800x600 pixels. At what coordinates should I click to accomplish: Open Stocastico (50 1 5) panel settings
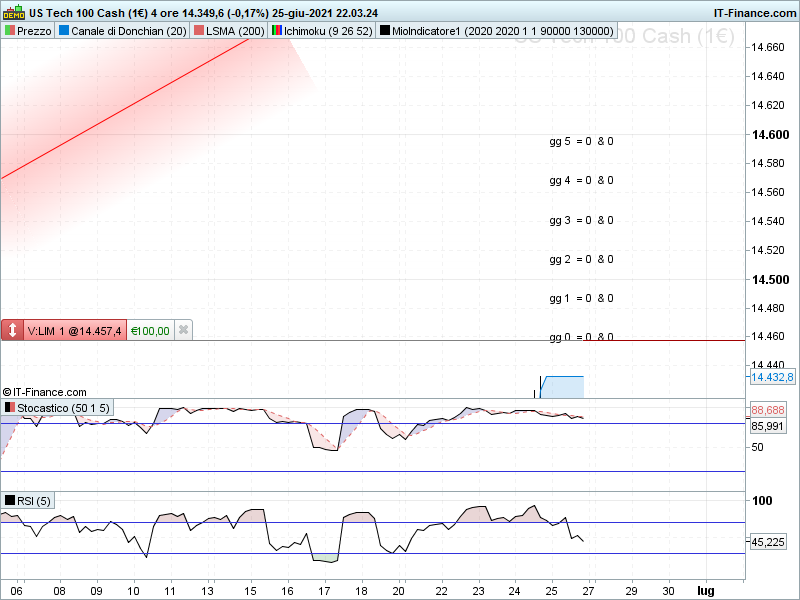click(x=63, y=408)
